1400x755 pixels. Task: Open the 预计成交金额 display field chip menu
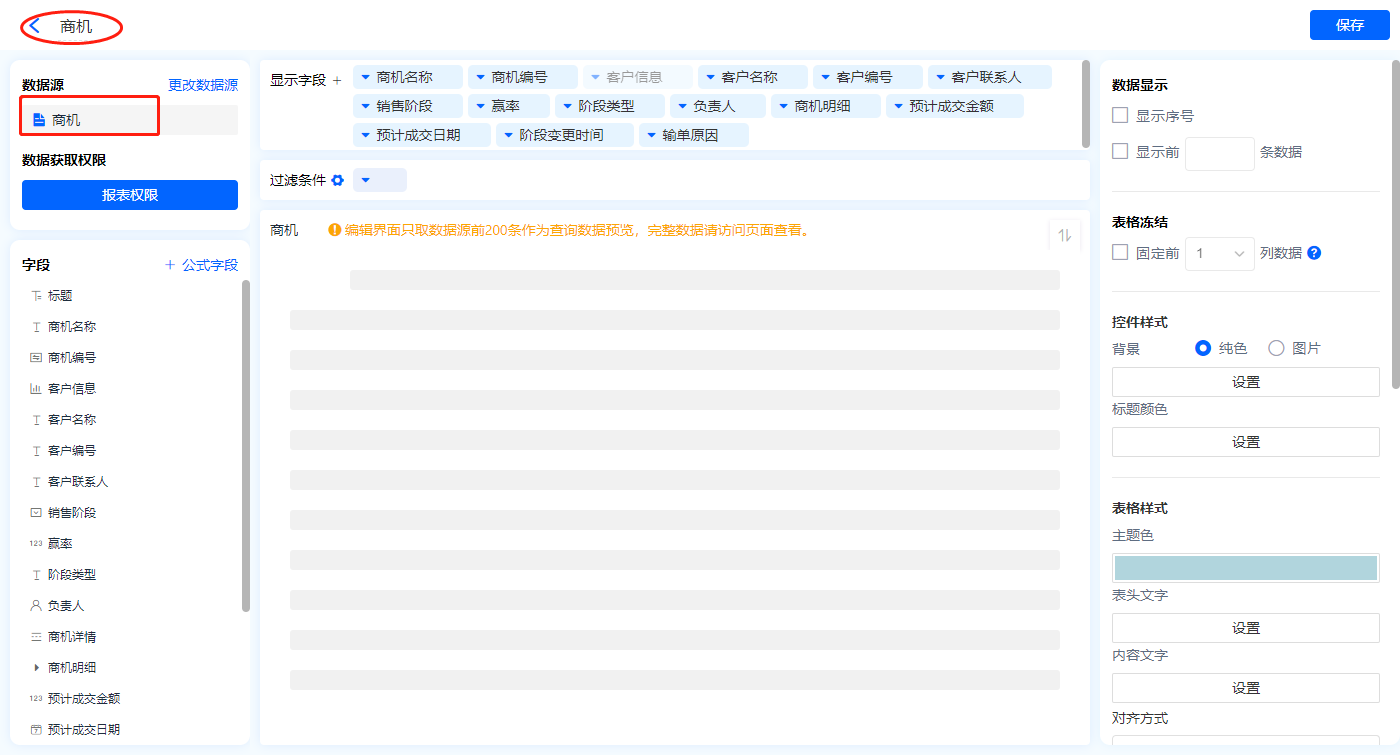[x=898, y=106]
